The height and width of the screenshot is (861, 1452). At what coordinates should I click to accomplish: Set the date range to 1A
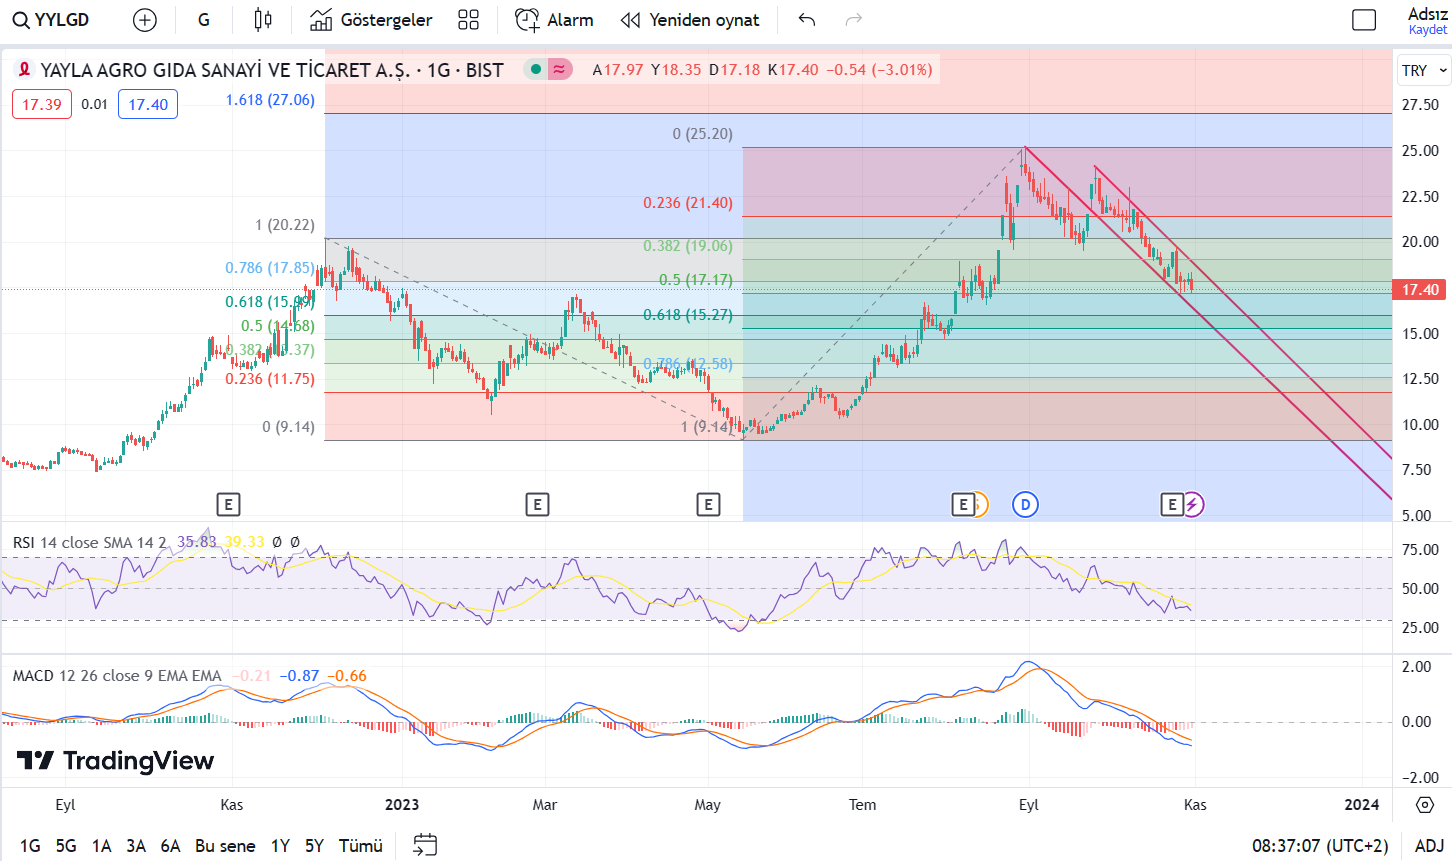point(101,846)
